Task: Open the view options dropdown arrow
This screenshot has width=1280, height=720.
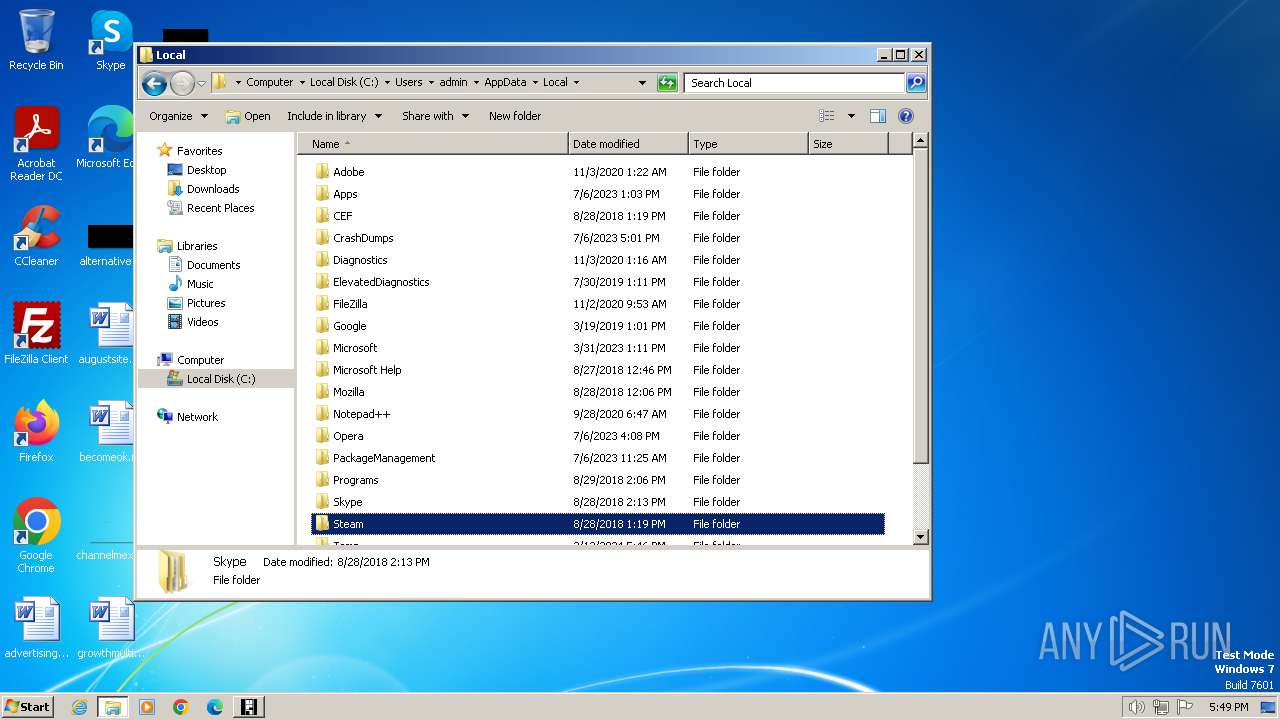Action: (x=851, y=116)
